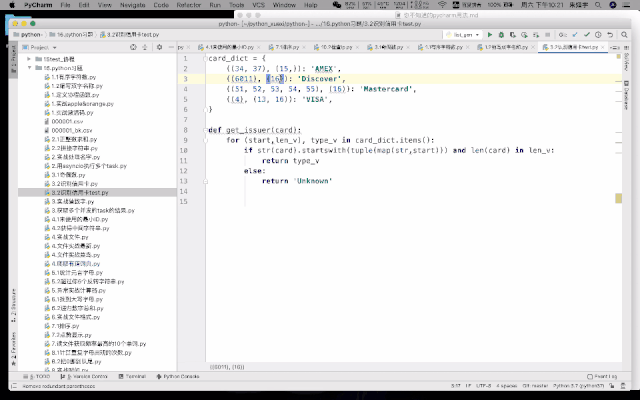Open the Favorites side tool button
The height and width of the screenshot is (400, 640).
13,349
